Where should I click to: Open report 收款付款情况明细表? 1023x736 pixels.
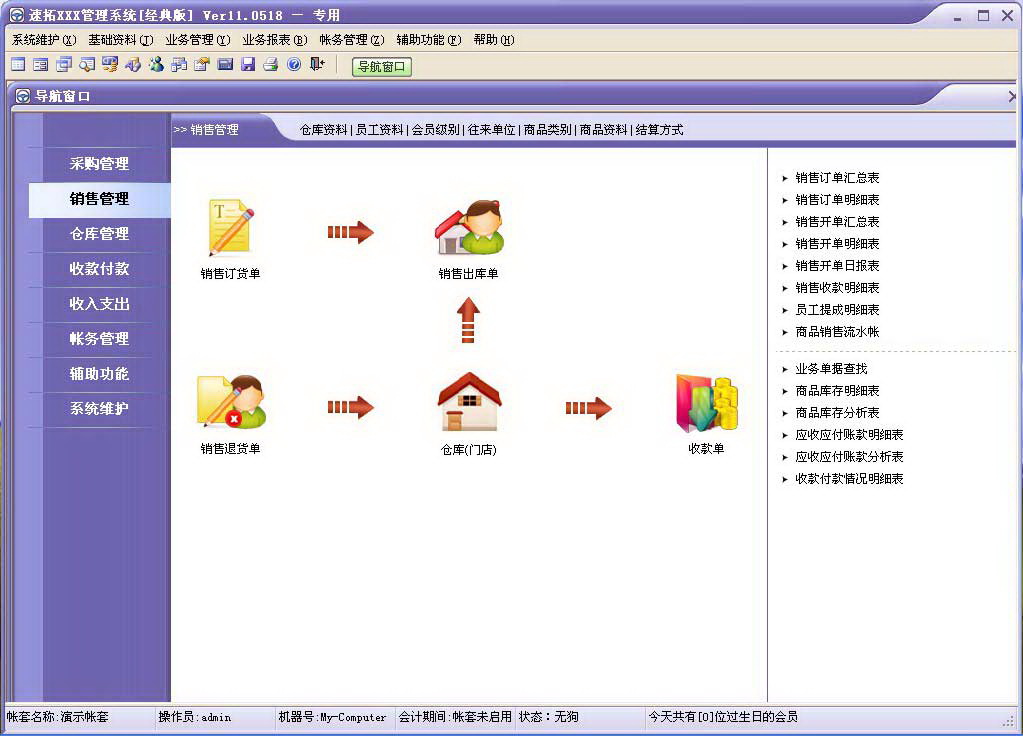click(849, 479)
